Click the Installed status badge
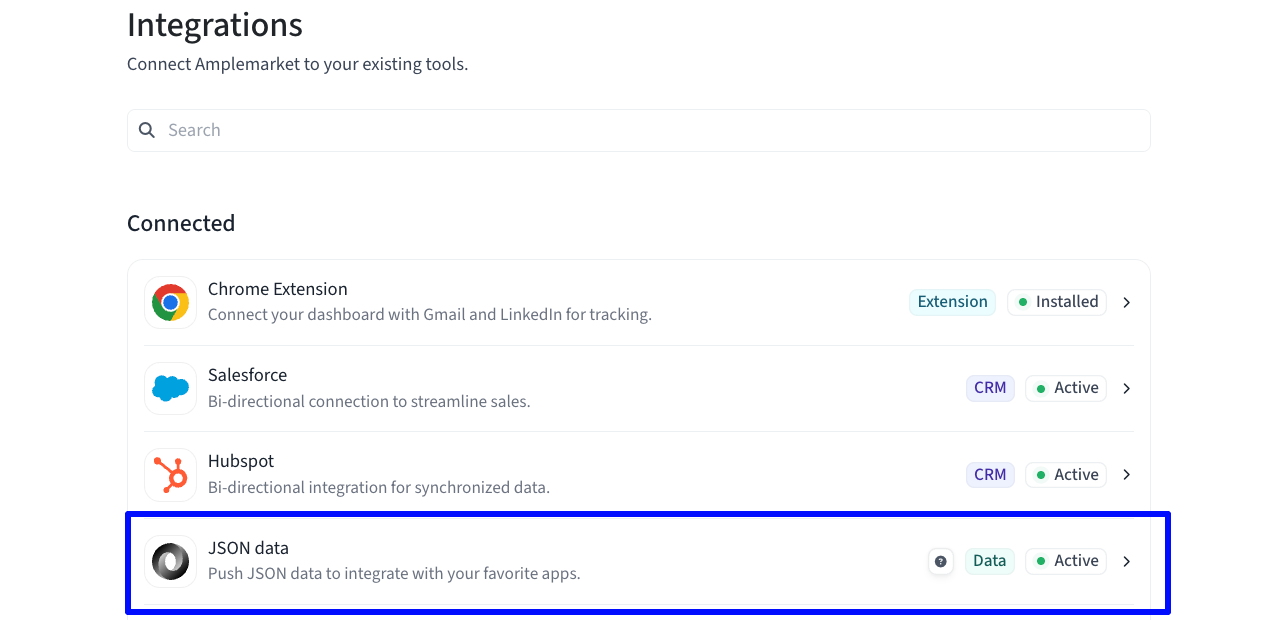Screen dimensions: 1266x620 click(1057, 302)
